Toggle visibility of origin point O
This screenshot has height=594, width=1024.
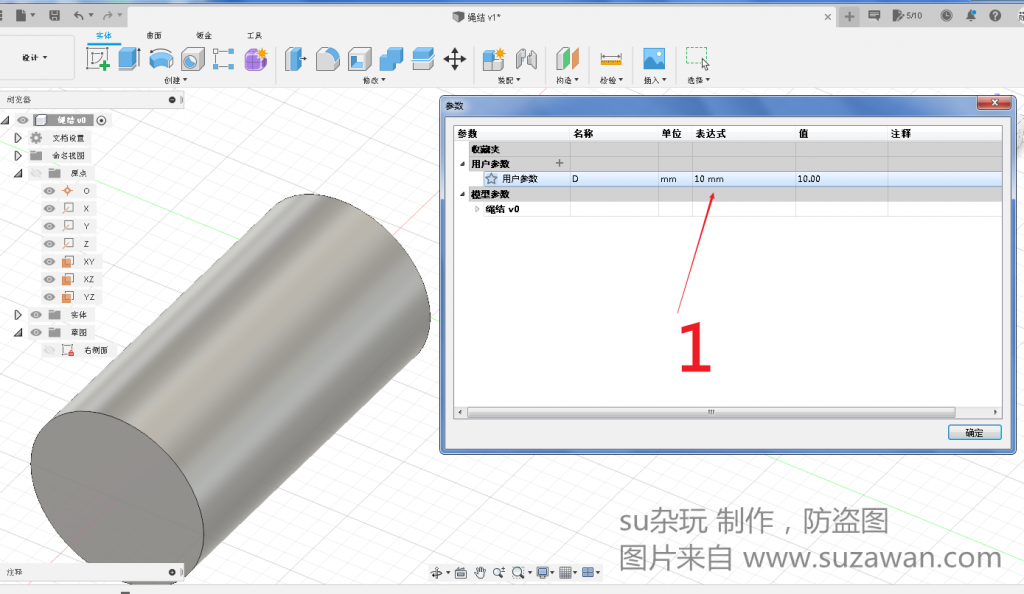[x=50, y=191]
